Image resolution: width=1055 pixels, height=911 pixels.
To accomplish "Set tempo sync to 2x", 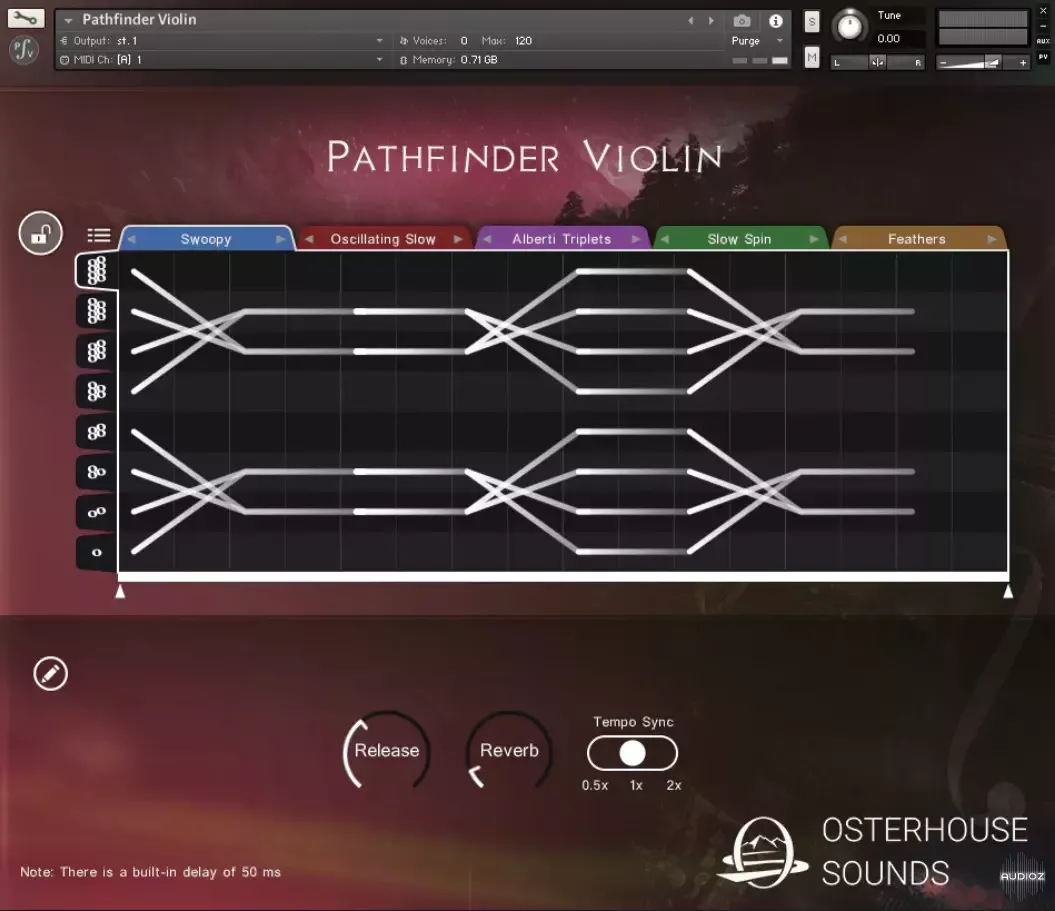I will pyautogui.click(x=674, y=785).
